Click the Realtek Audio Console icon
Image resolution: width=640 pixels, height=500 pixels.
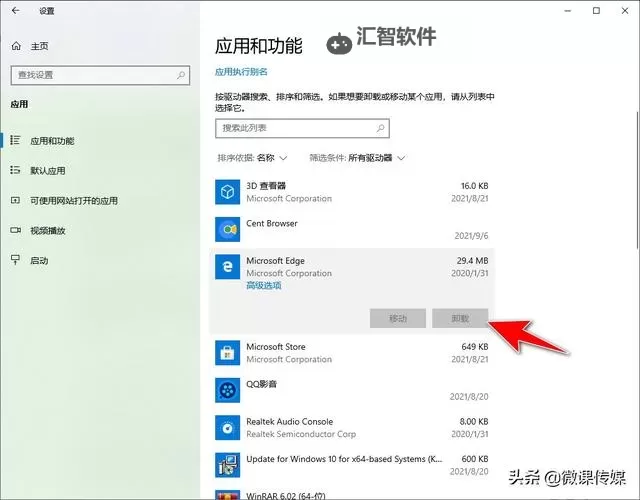click(x=227, y=427)
